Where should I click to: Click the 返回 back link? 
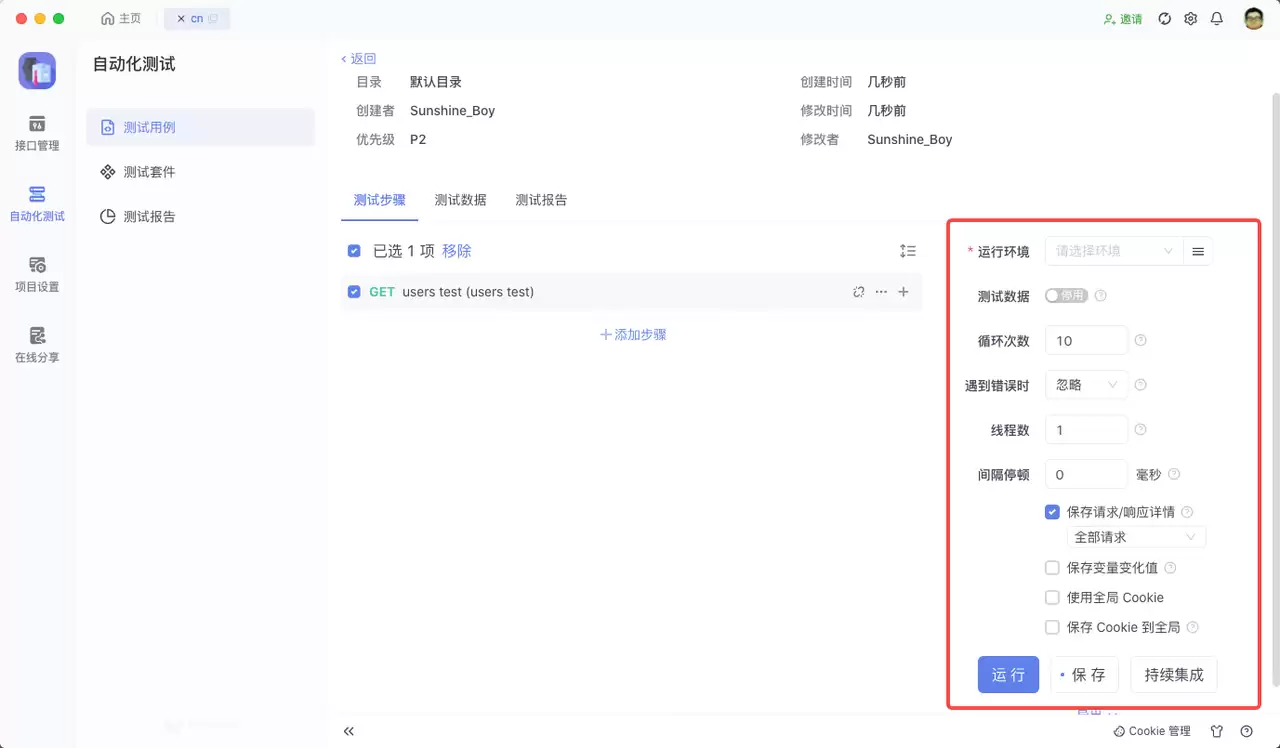[358, 59]
